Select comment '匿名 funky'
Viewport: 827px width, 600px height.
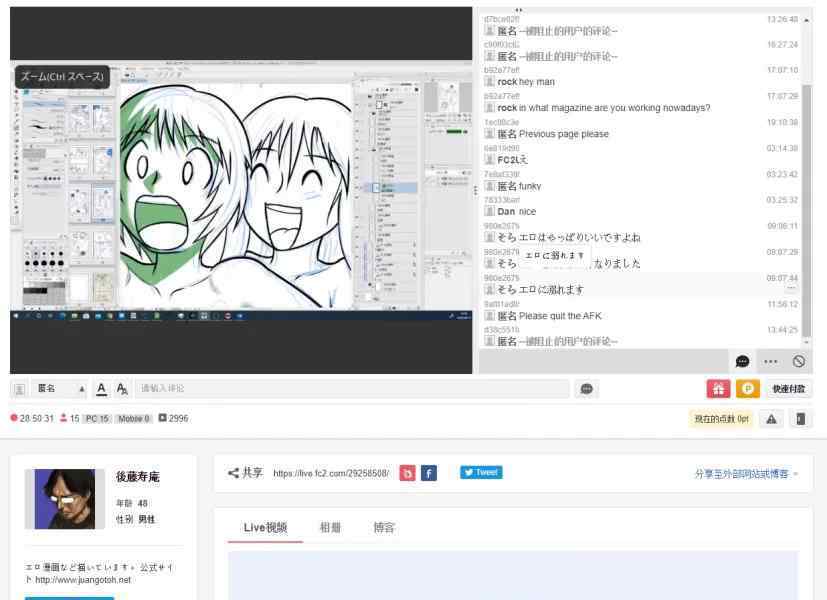pos(641,181)
